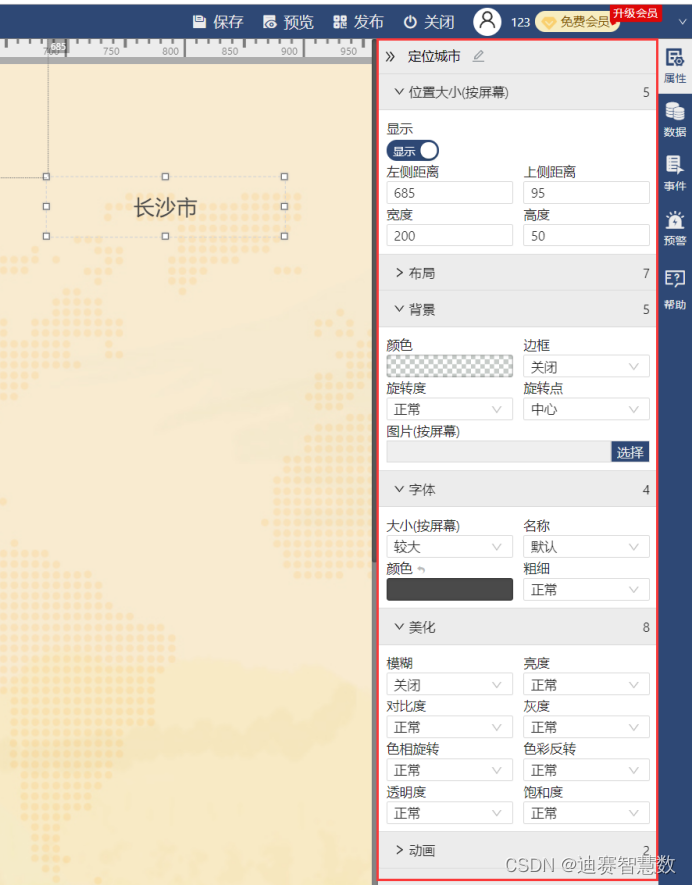Switch to the 事件 events tab
The height and width of the screenshot is (885, 692).
(x=675, y=174)
